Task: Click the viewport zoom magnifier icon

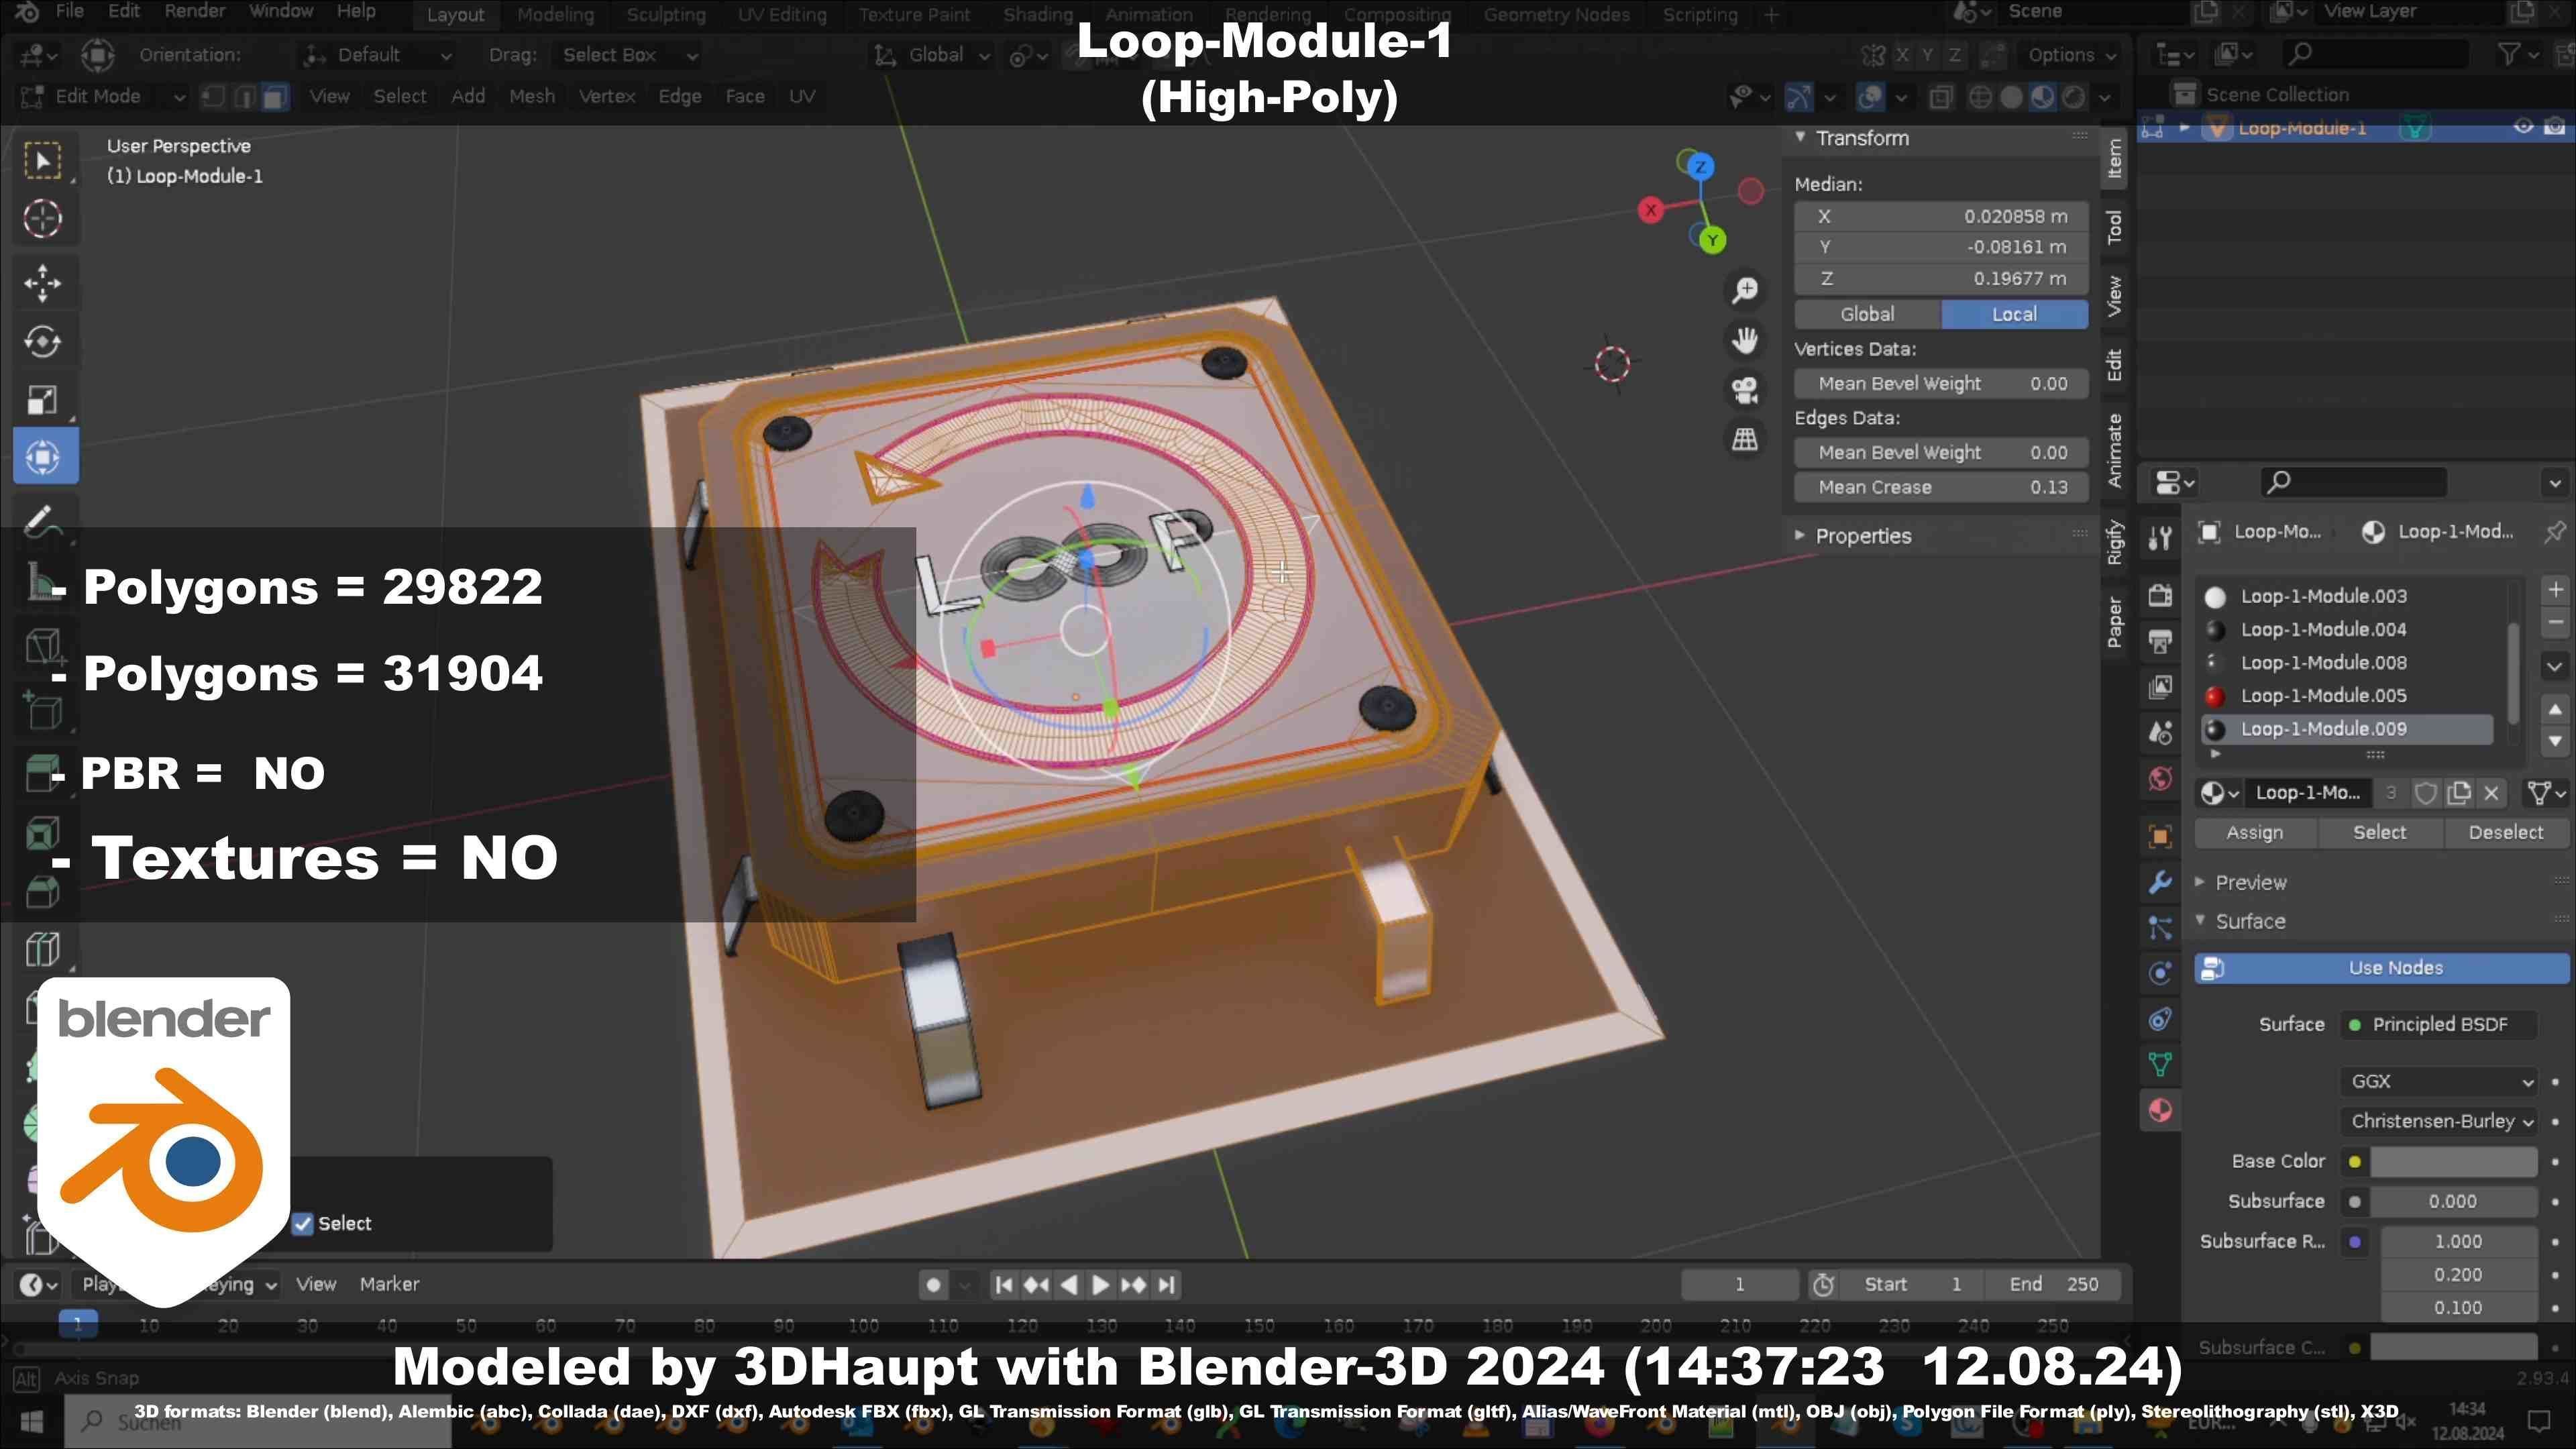Action: 1745,290
